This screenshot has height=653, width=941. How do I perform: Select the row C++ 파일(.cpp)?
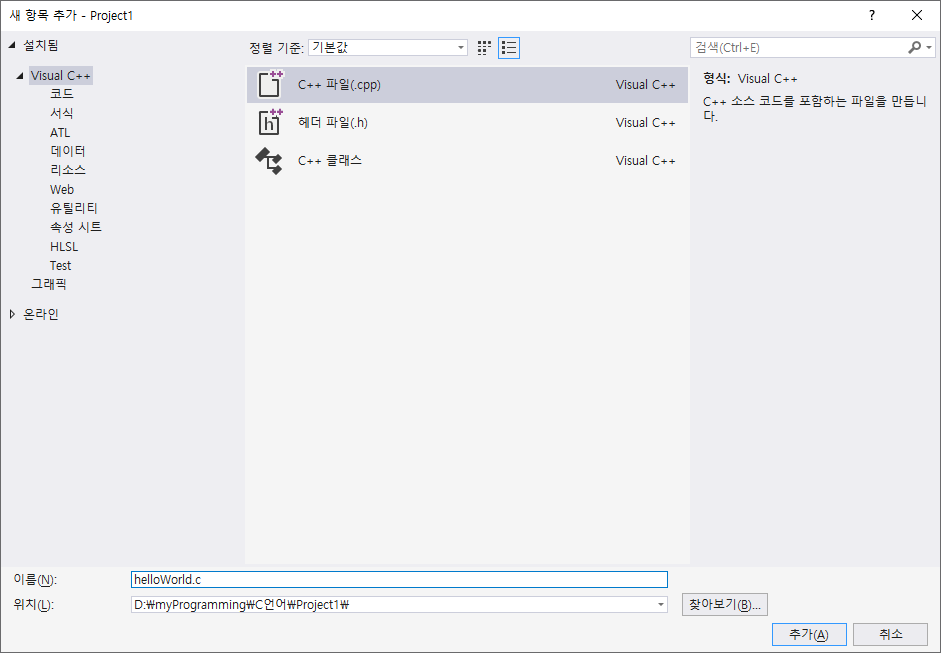click(467, 85)
